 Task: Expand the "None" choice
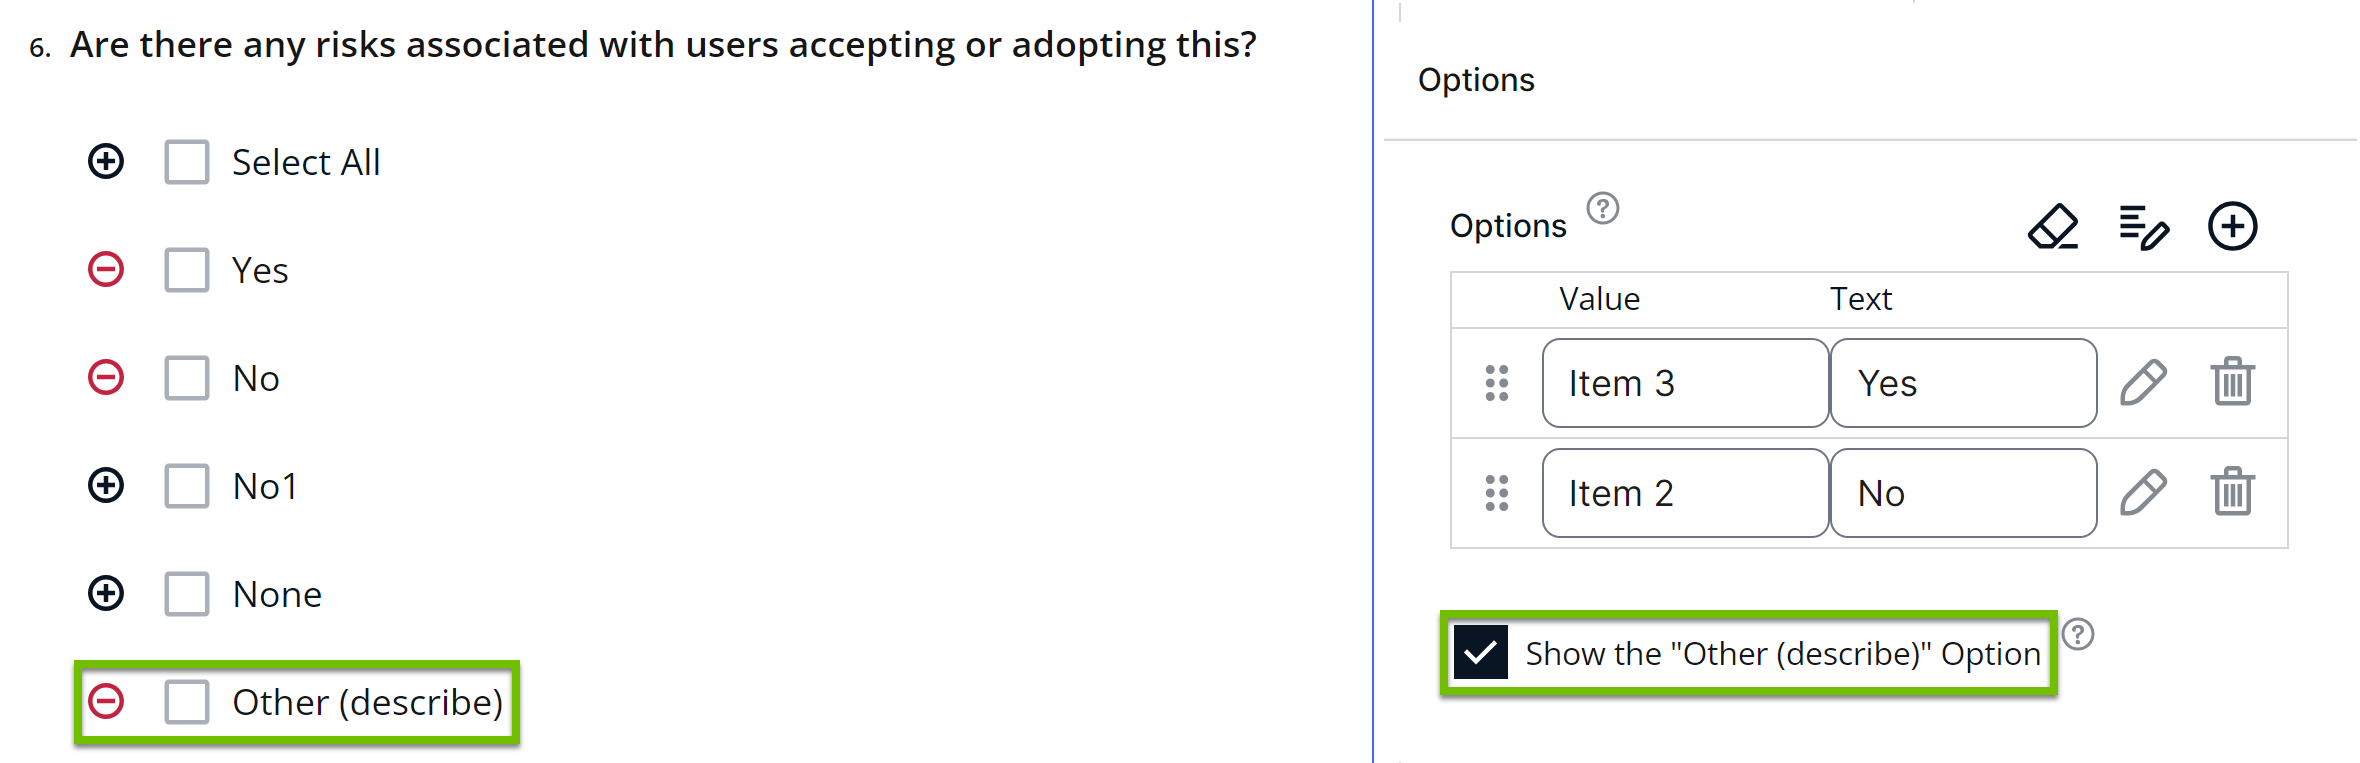click(105, 593)
